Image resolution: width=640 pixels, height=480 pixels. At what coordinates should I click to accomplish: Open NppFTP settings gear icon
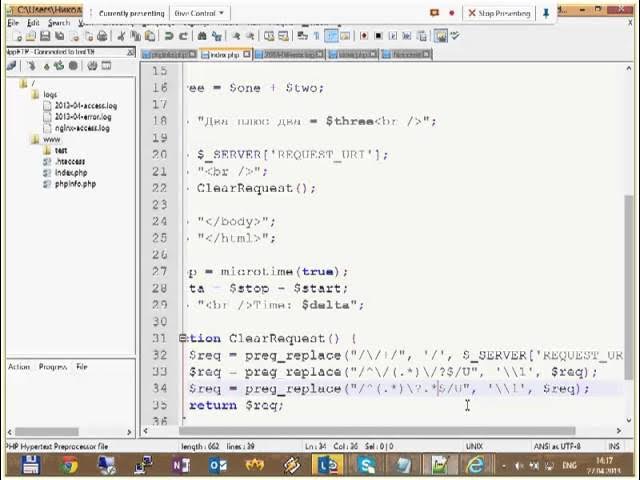click(x=92, y=66)
